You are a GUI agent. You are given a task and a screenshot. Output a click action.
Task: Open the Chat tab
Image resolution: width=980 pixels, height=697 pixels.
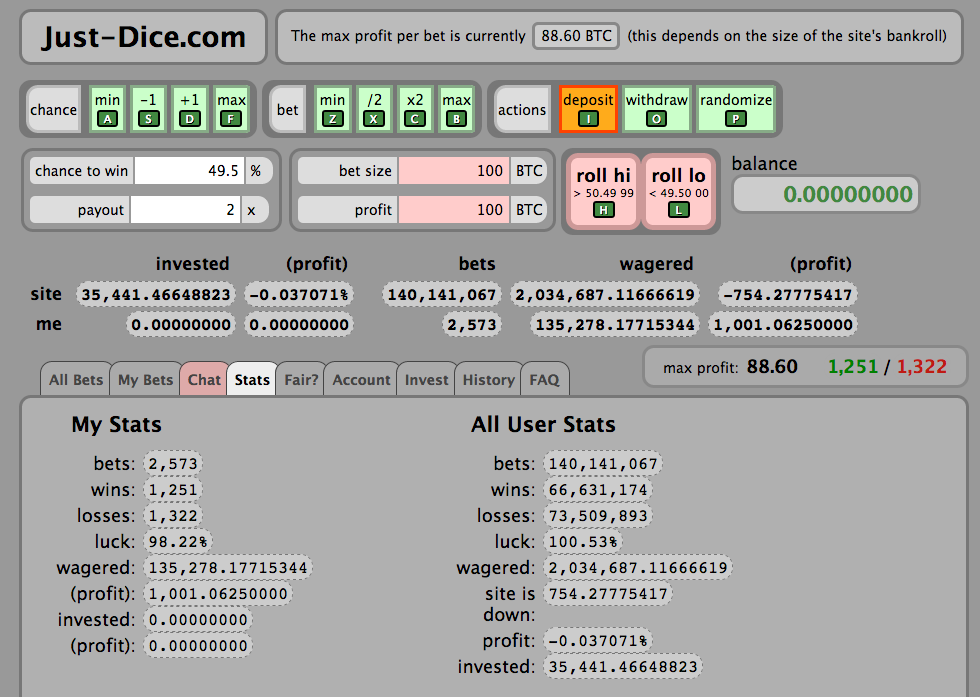204,379
